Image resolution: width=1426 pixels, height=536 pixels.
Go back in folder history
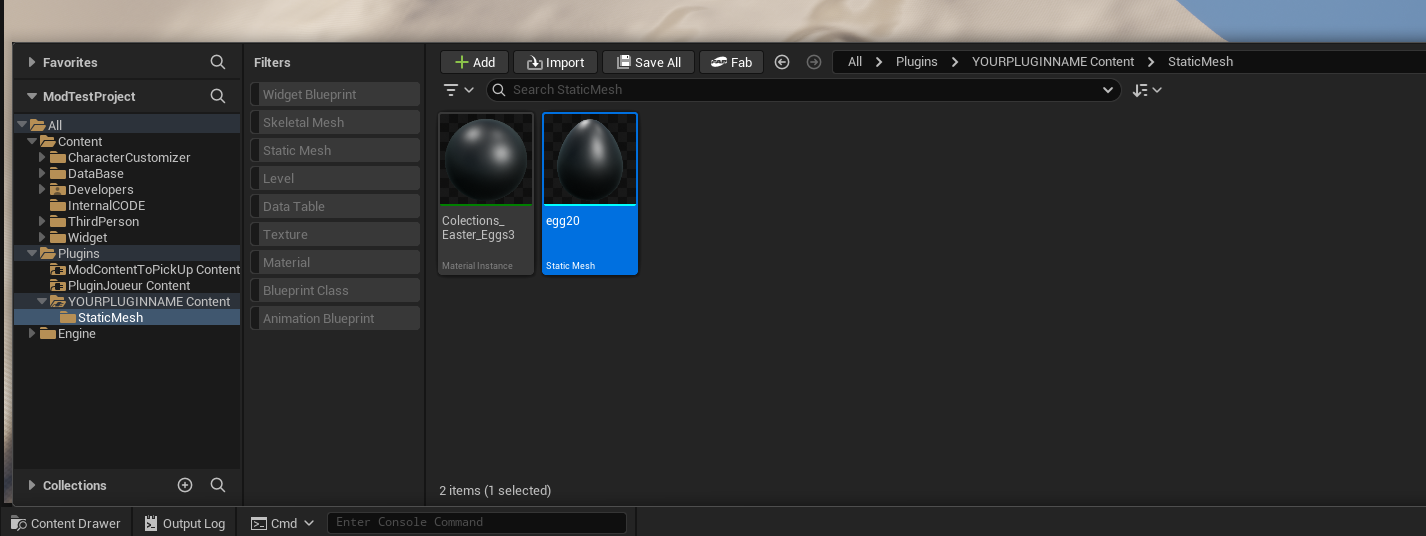782,62
